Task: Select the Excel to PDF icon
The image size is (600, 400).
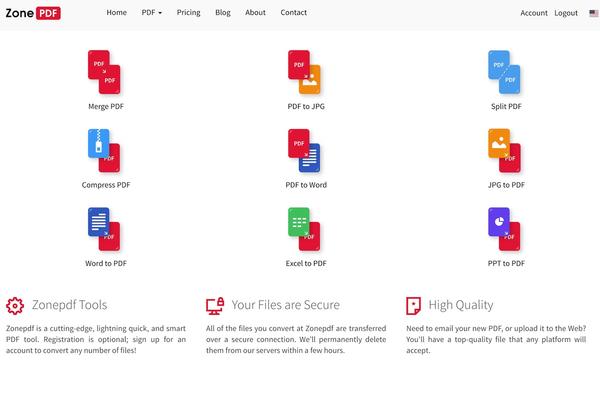Action: coord(304,229)
